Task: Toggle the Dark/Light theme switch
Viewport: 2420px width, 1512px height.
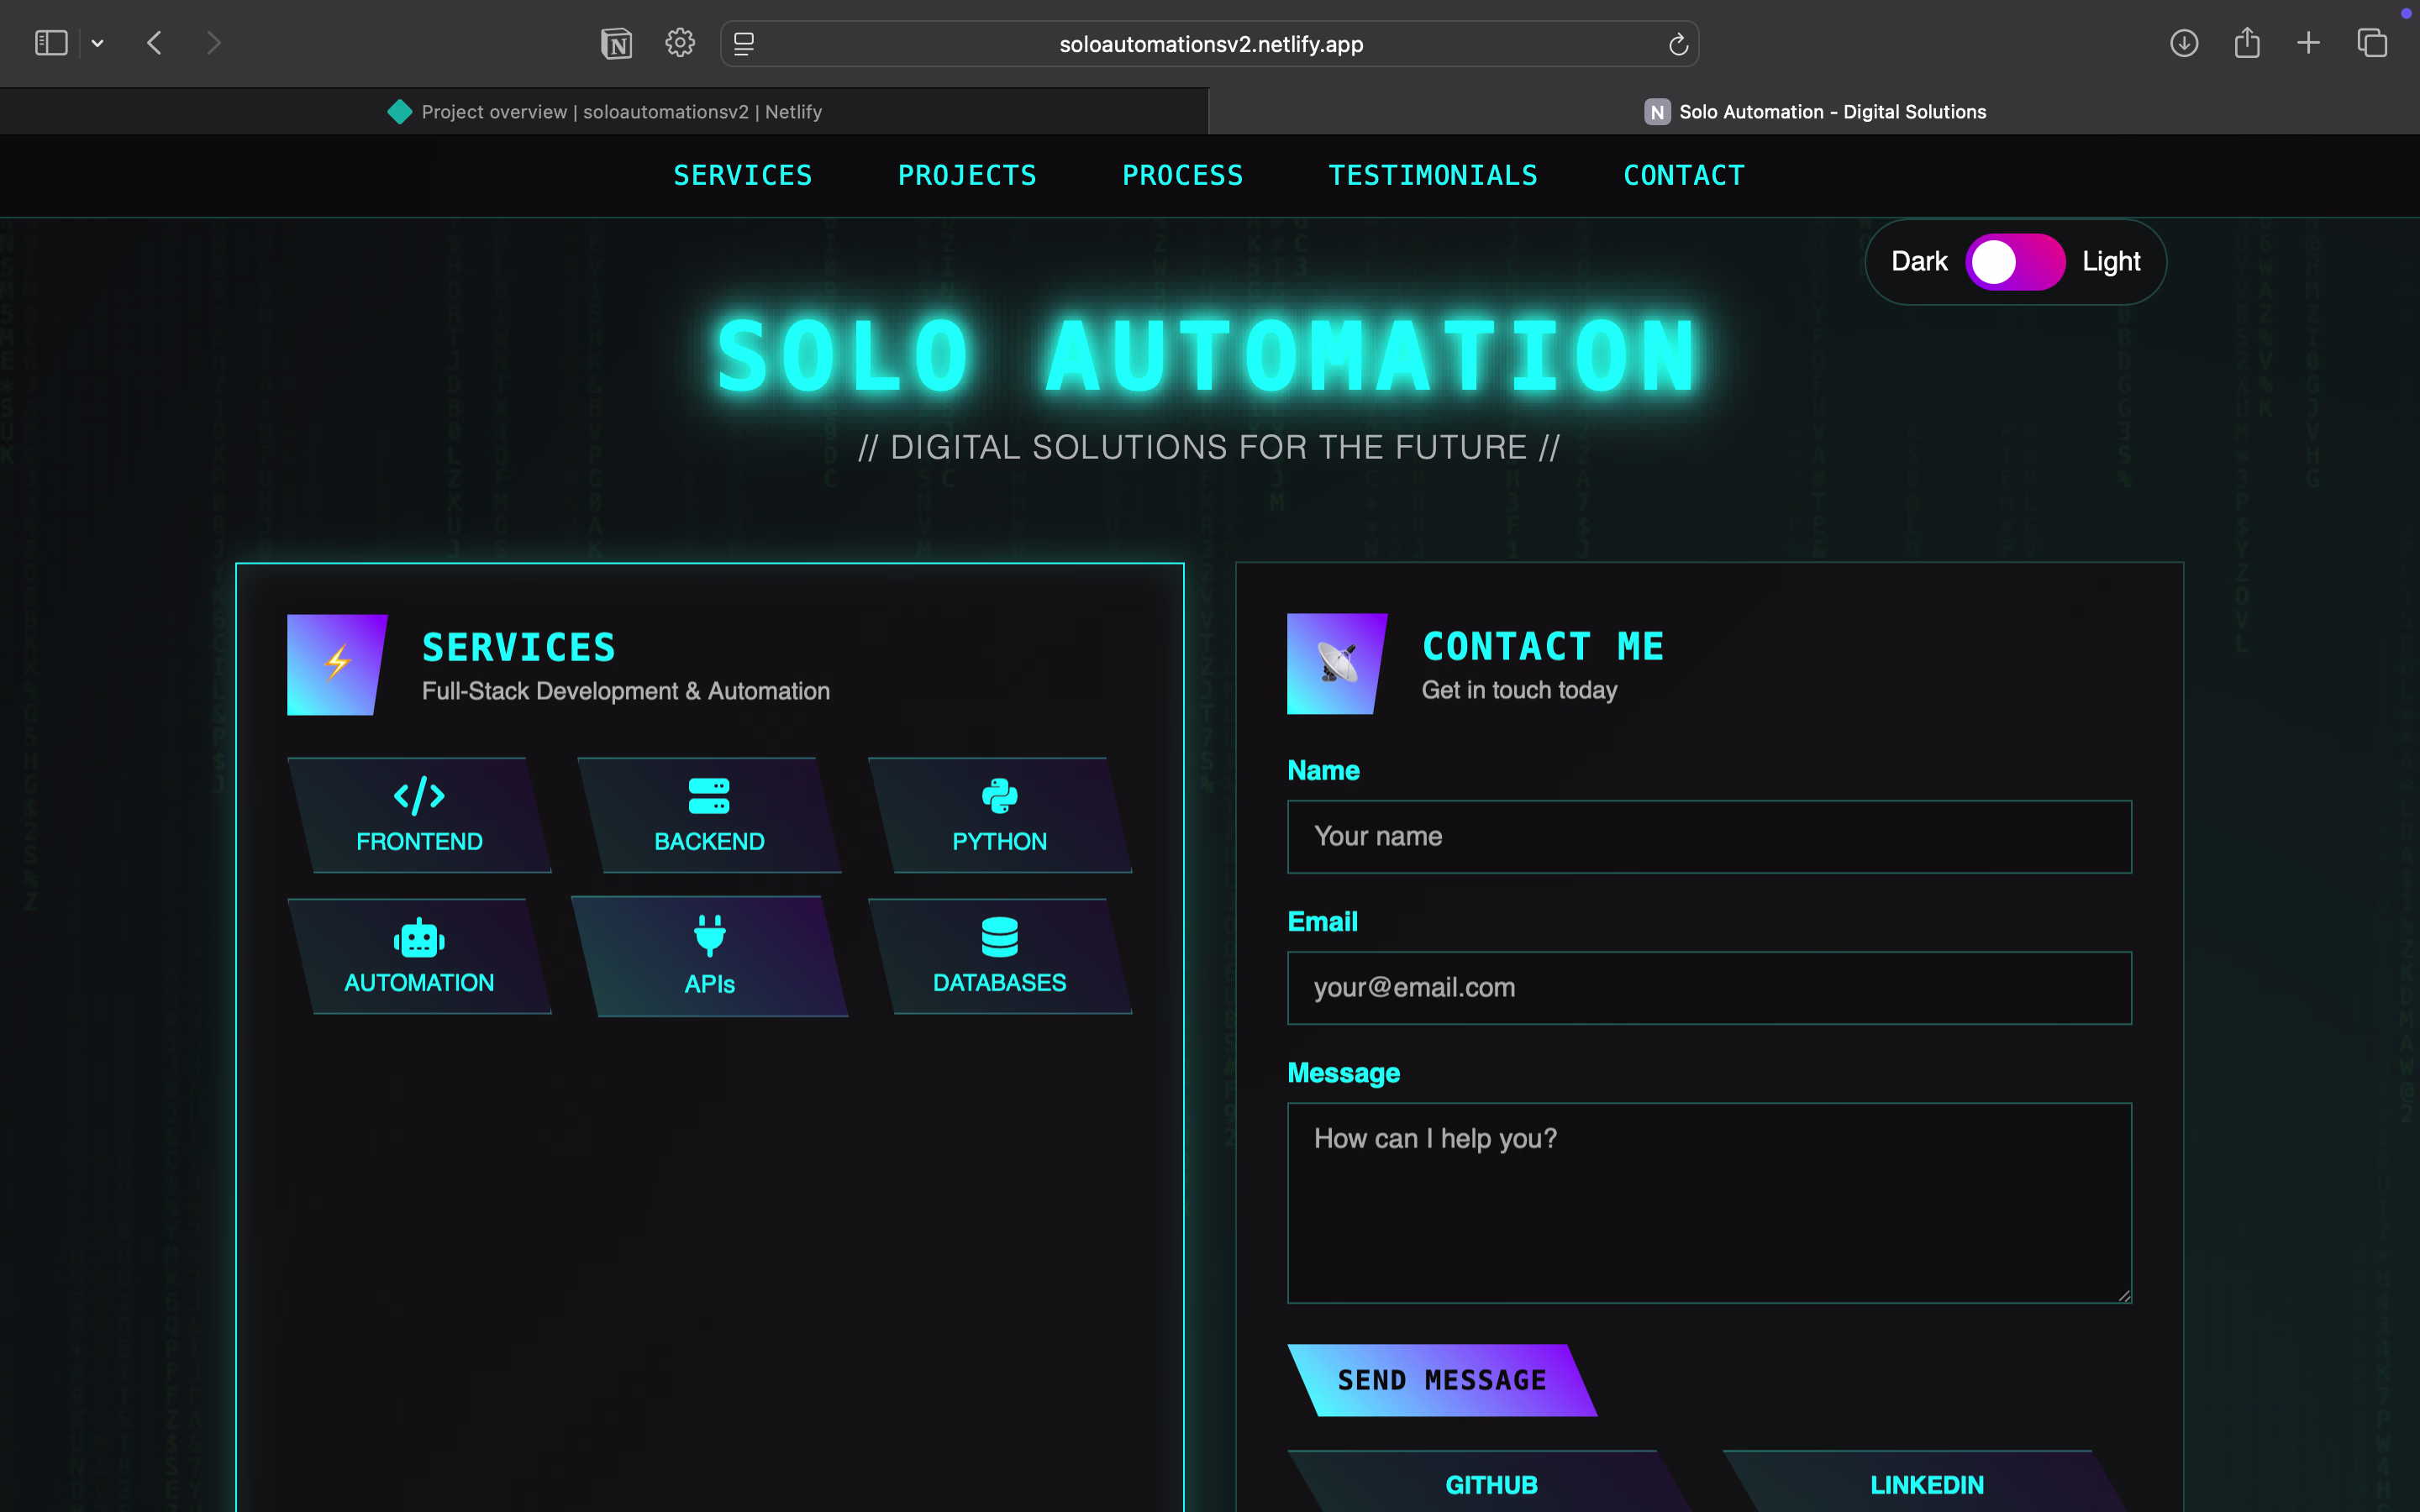Action: click(2014, 262)
